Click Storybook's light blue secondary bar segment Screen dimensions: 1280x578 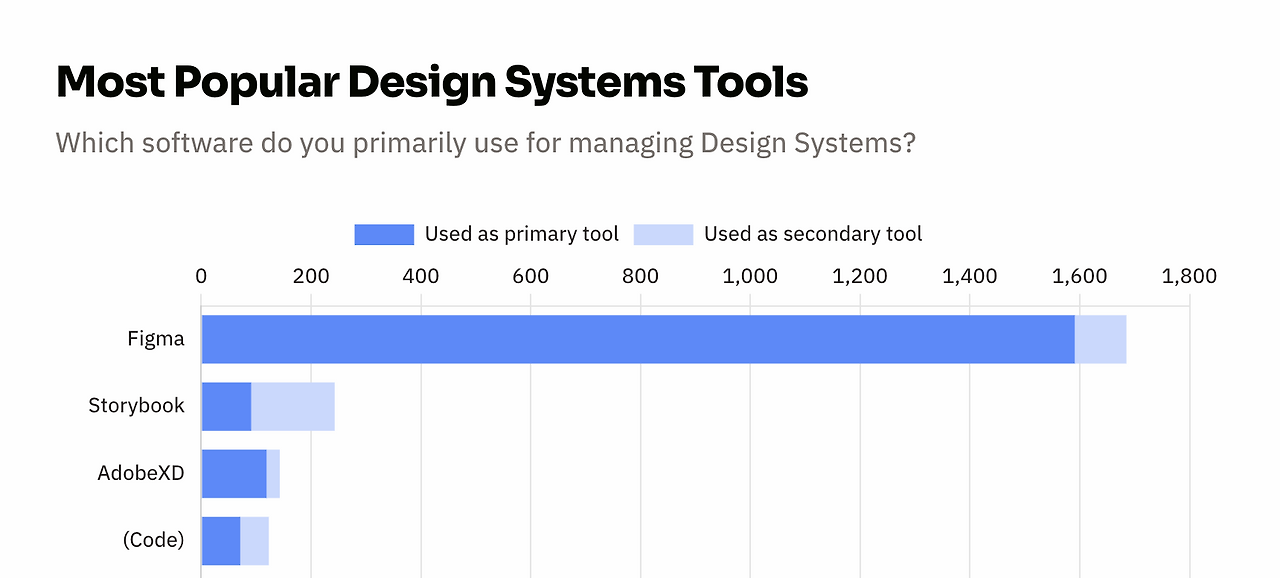click(x=293, y=406)
